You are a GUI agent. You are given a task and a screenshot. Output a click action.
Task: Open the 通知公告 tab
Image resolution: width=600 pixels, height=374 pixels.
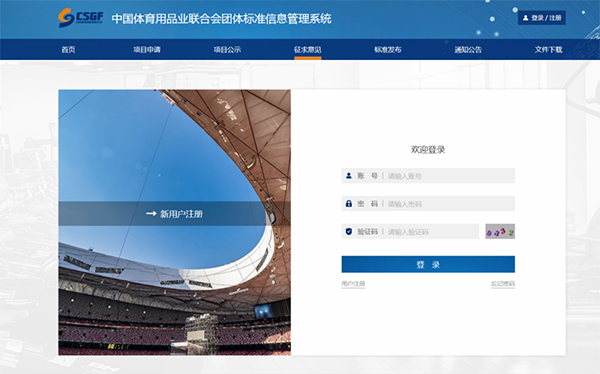pos(468,49)
